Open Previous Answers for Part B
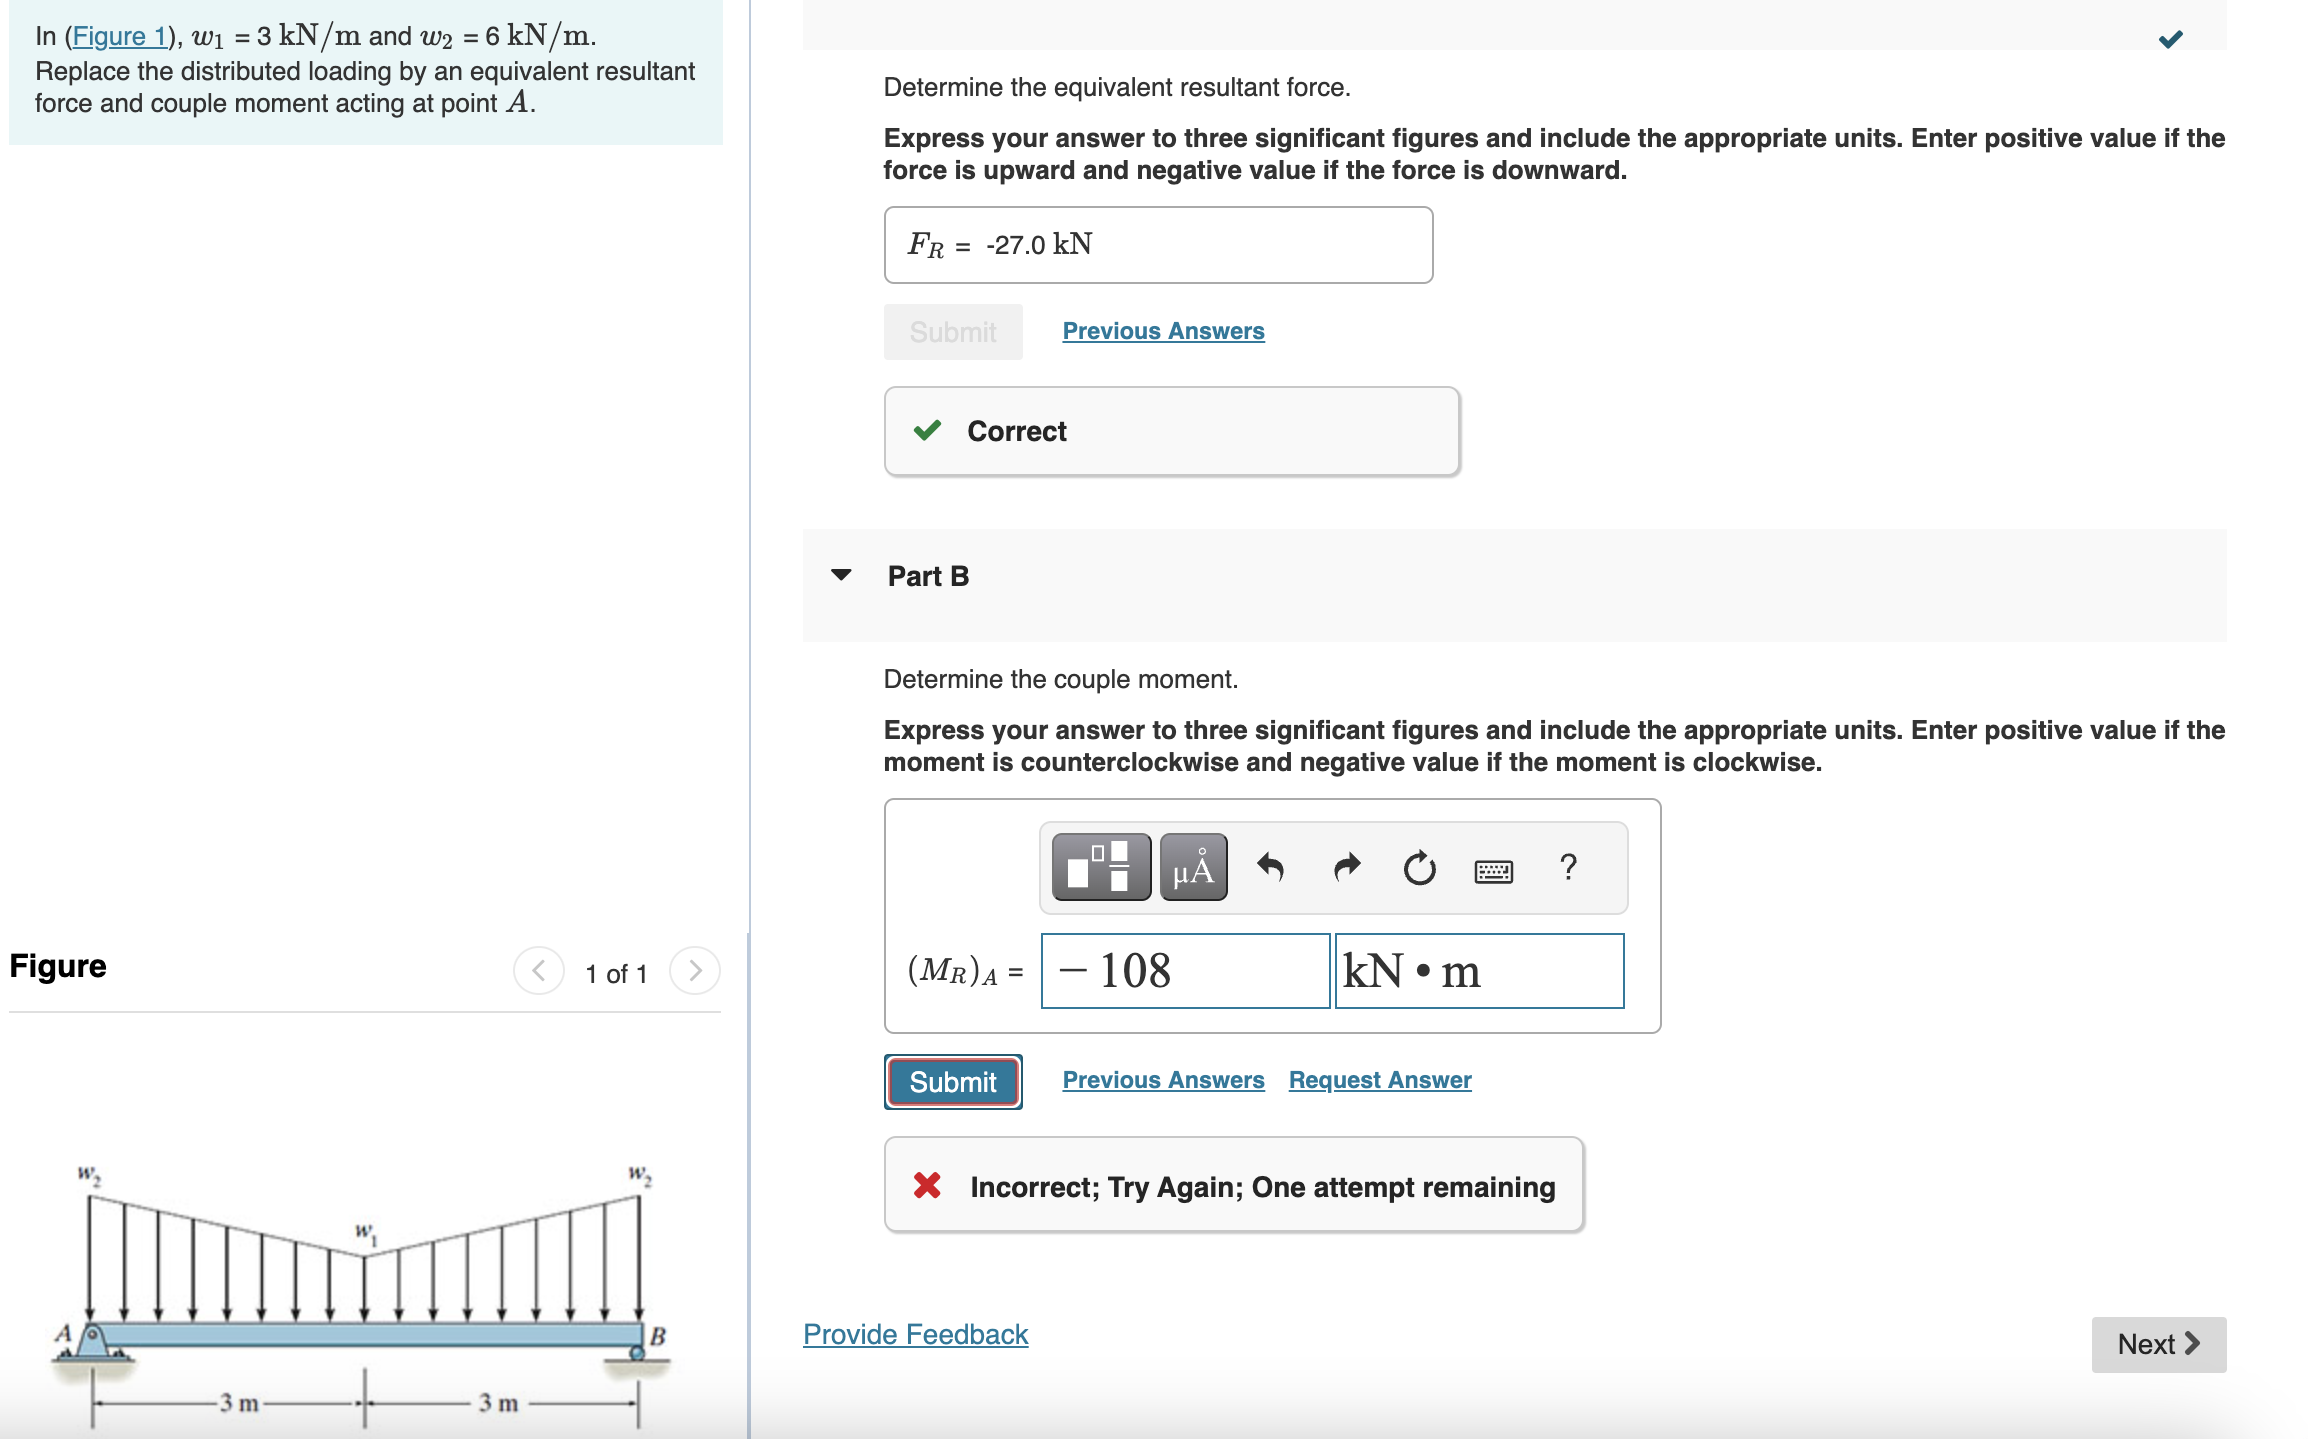 (x=1162, y=1080)
